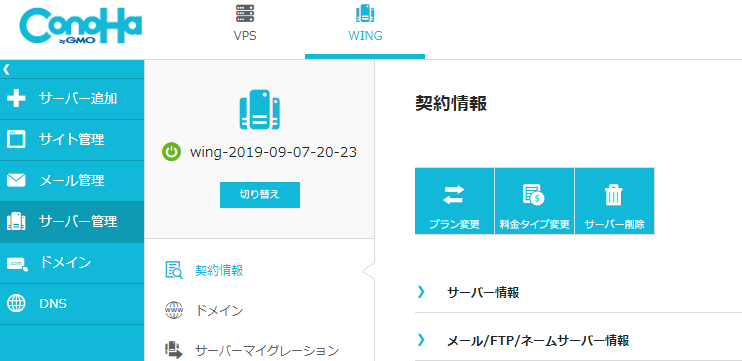Open メール管理 menu item
The image size is (742, 361).
(x=72, y=180)
